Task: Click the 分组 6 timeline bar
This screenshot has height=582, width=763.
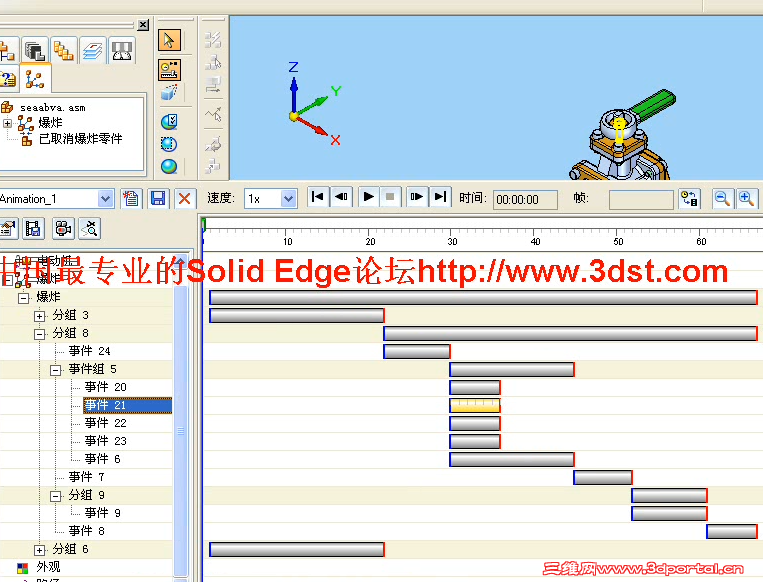Action: [x=297, y=550]
